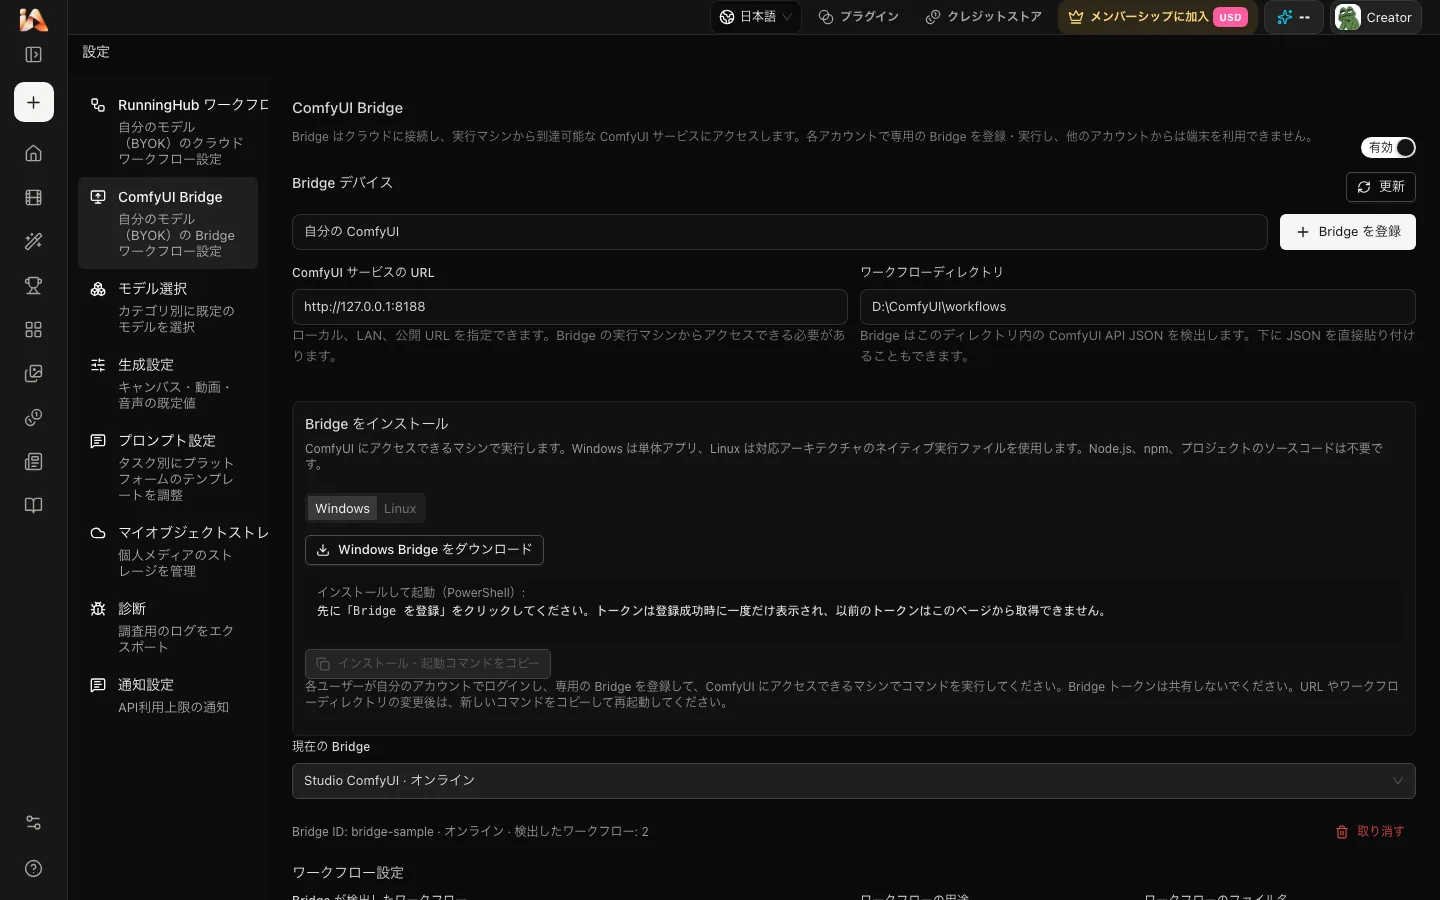Screen dimensions: 1440x900
Task: Open the help question mark icon
Action: tap(33, 868)
